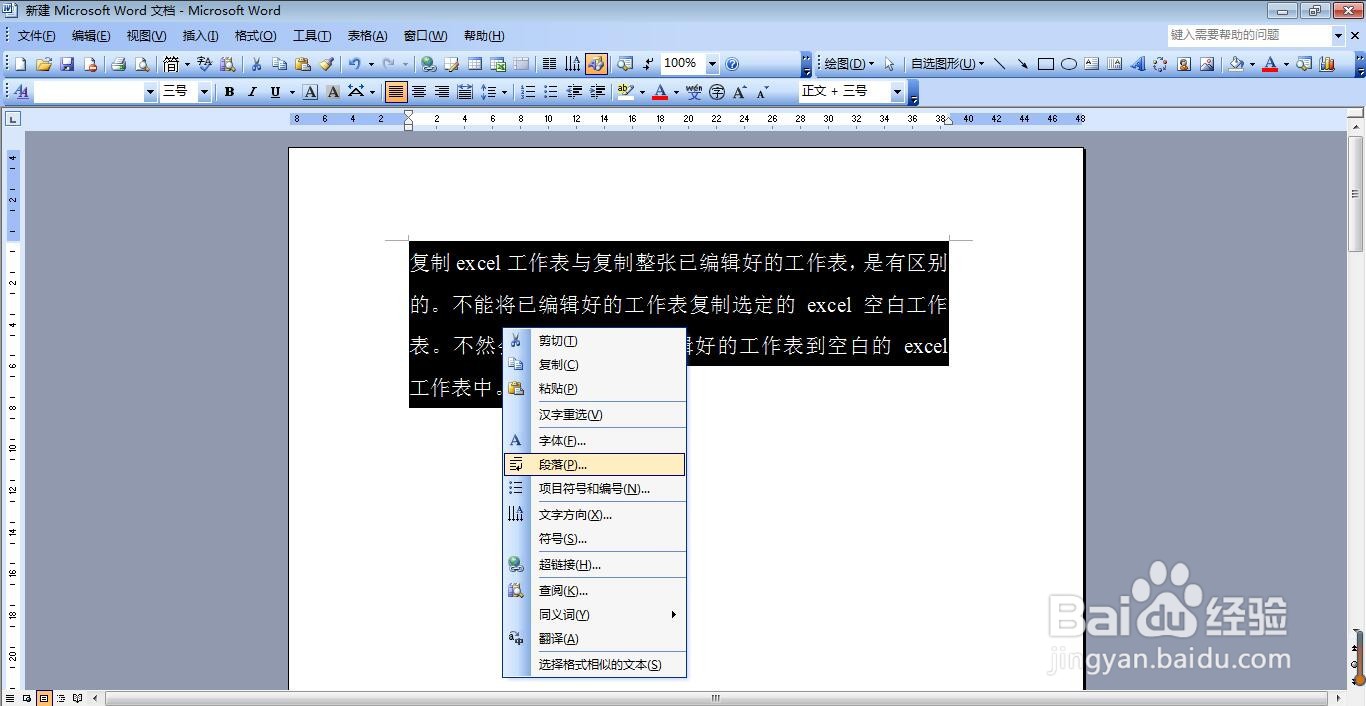Type in the help question search box

(x=1249, y=35)
